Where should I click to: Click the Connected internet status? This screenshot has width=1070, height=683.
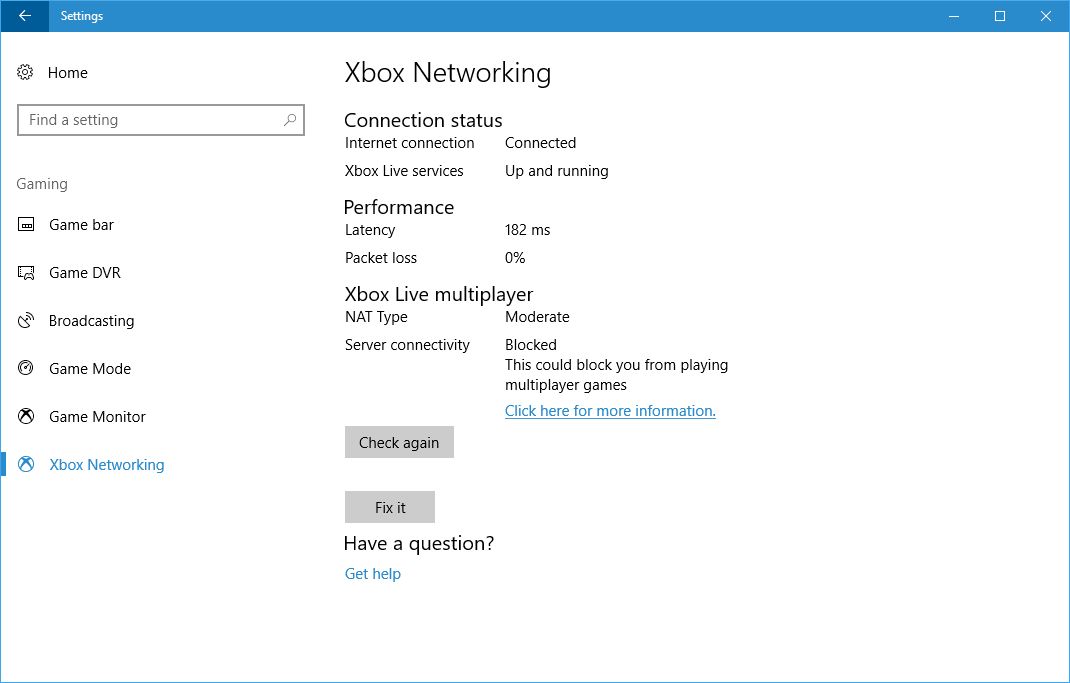coord(540,143)
